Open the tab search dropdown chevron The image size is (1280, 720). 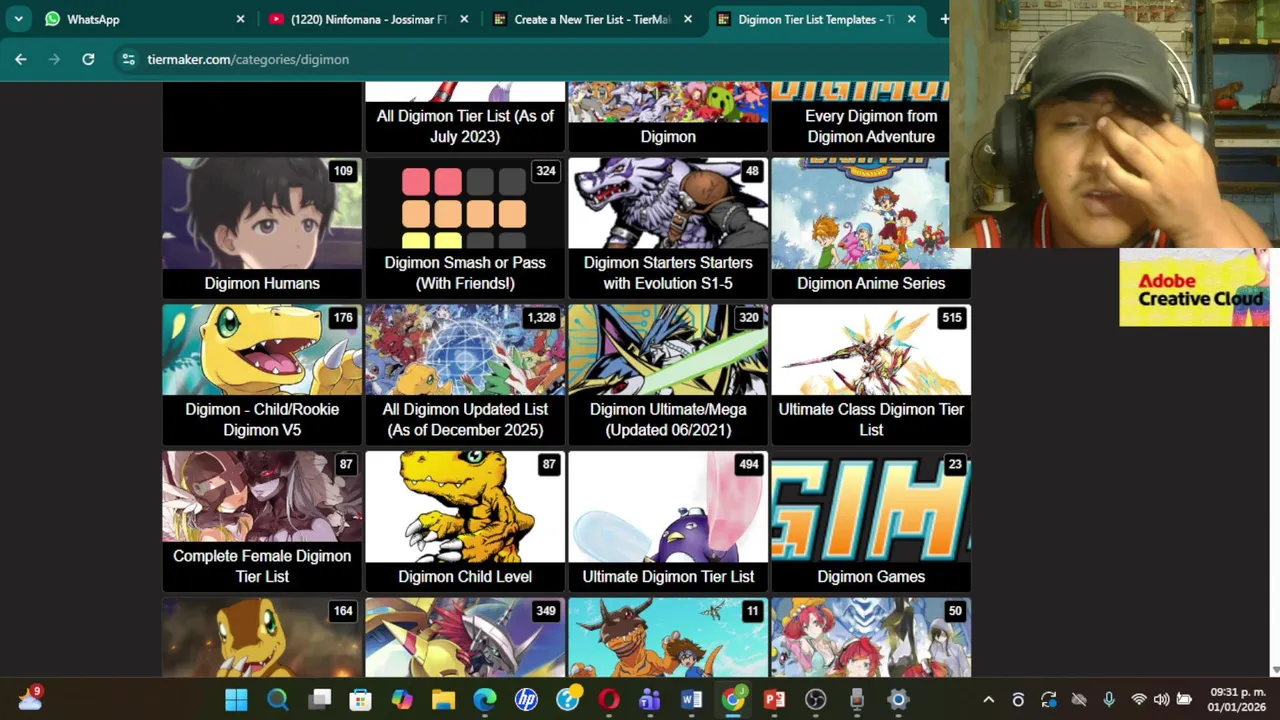click(18, 19)
